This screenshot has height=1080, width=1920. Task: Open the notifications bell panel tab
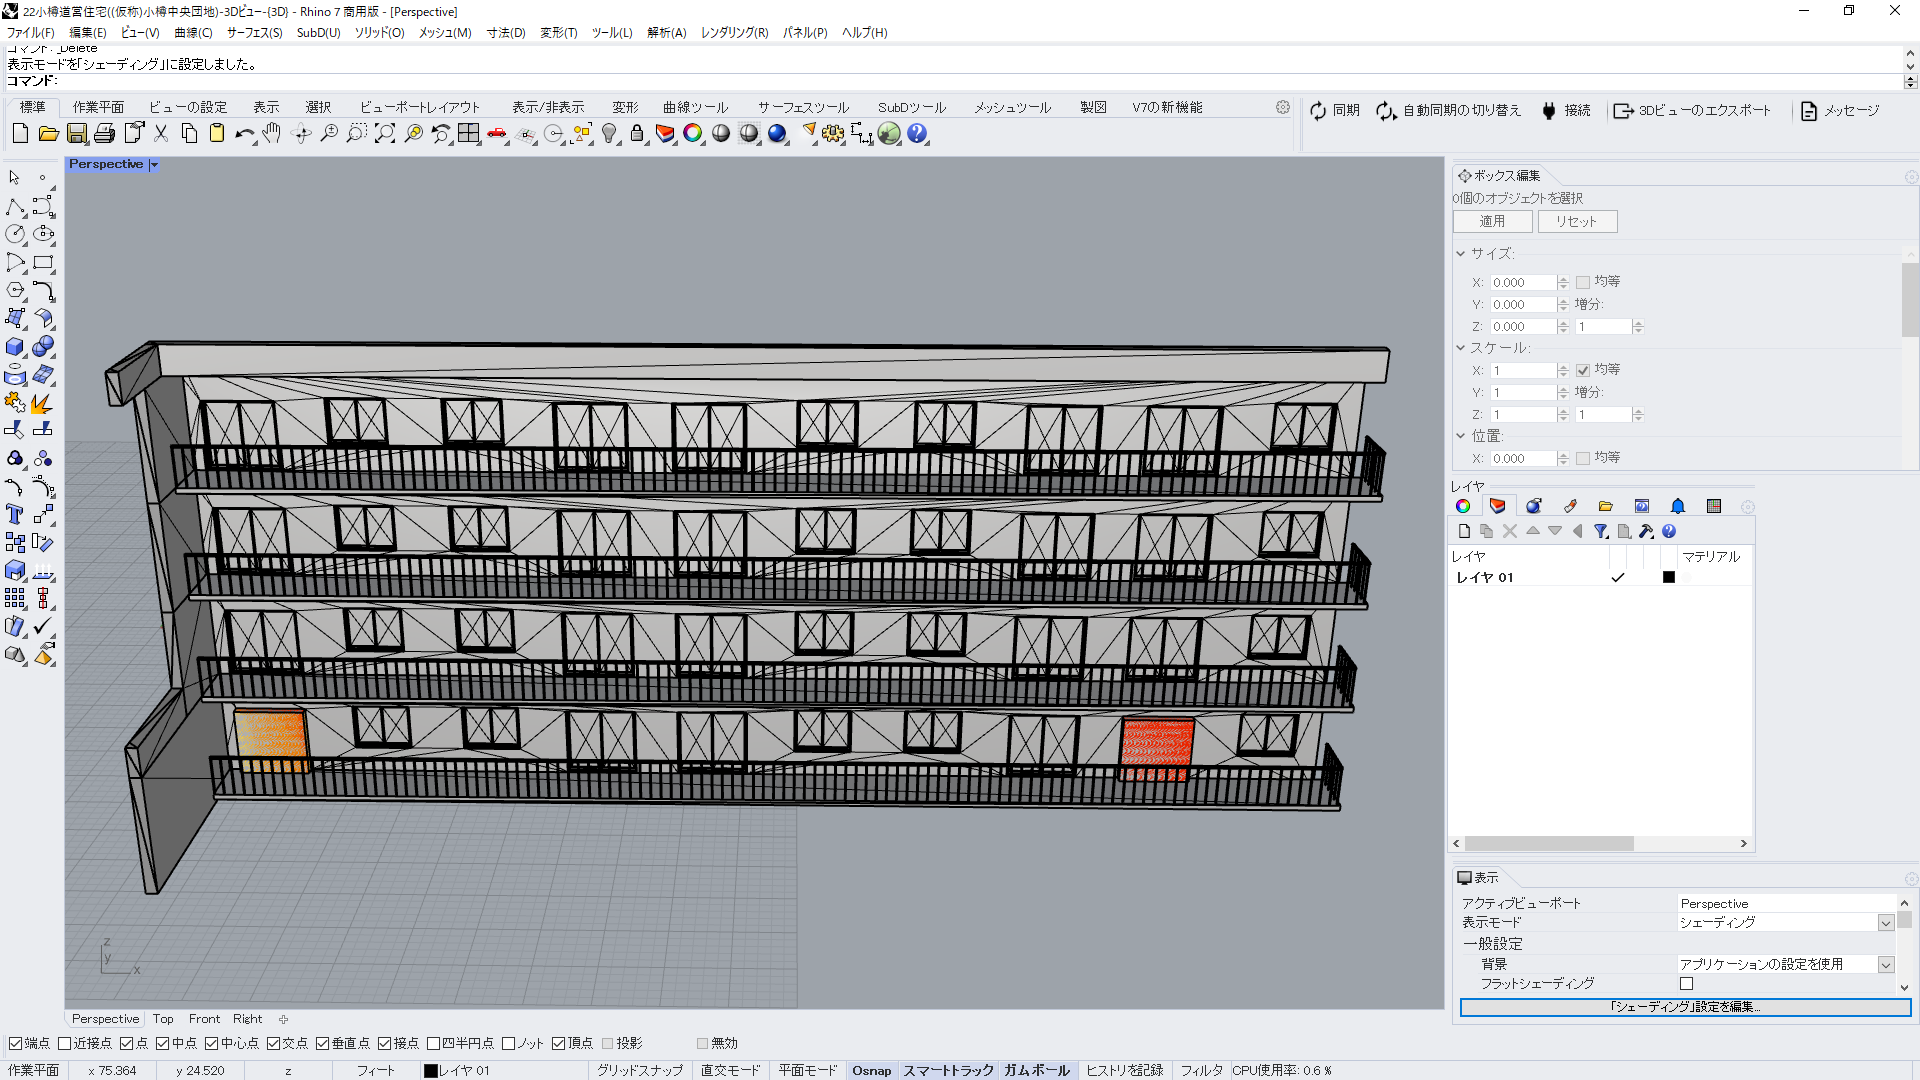pos(1678,506)
